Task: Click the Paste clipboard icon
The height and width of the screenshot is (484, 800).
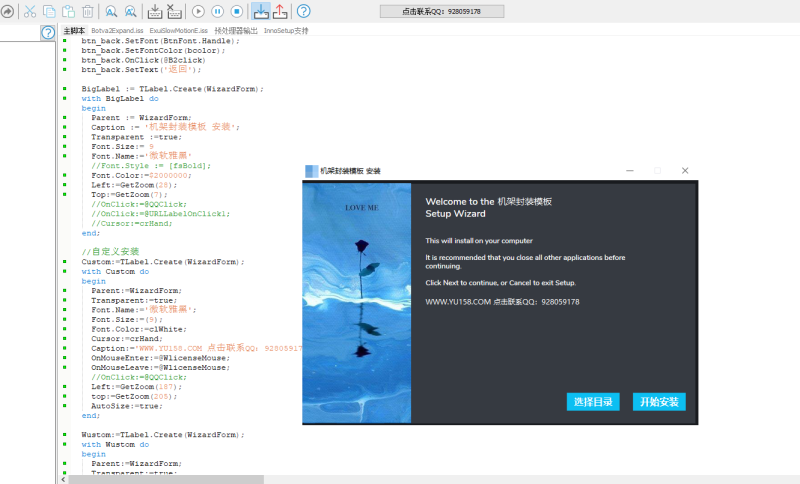Action: click(x=68, y=11)
